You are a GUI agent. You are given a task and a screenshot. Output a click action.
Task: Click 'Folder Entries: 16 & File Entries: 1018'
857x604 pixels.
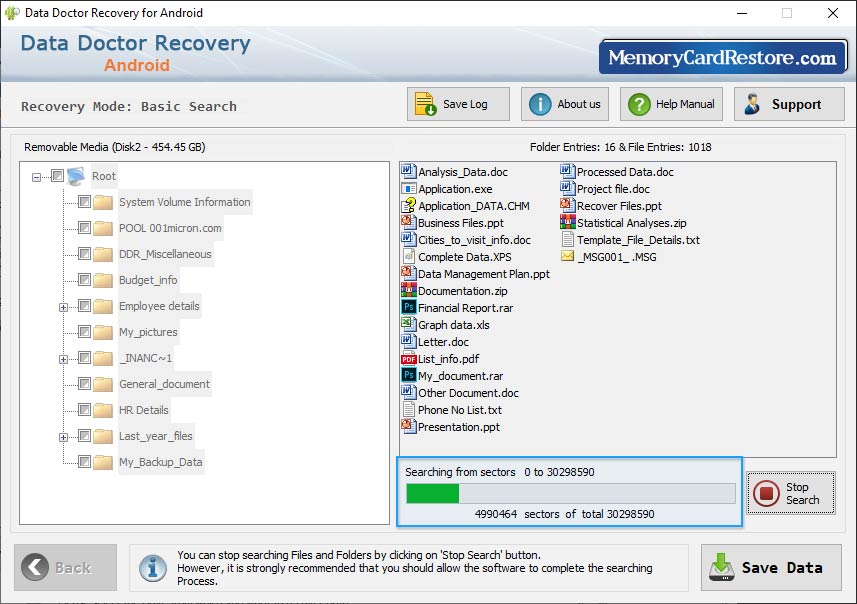tap(620, 147)
